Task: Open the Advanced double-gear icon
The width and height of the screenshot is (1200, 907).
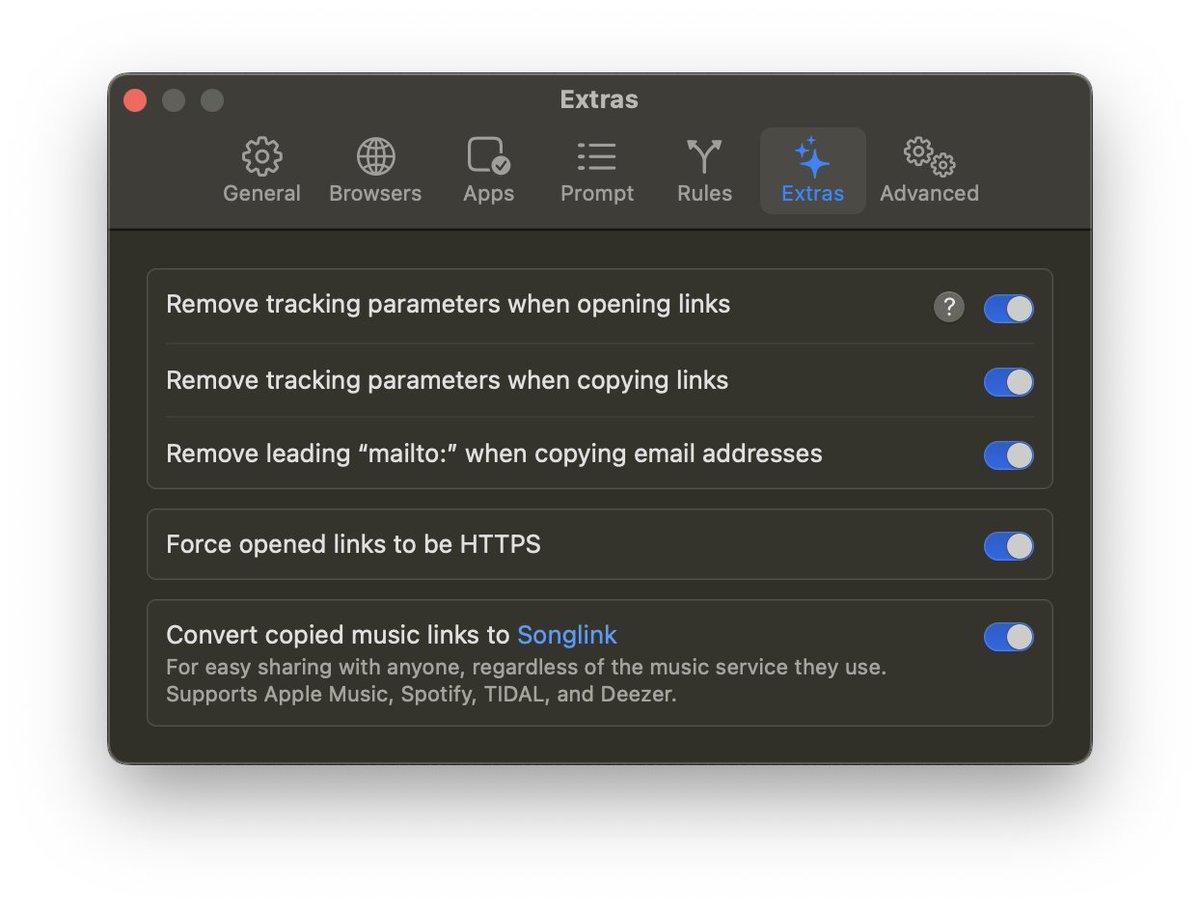Action: tap(930, 156)
